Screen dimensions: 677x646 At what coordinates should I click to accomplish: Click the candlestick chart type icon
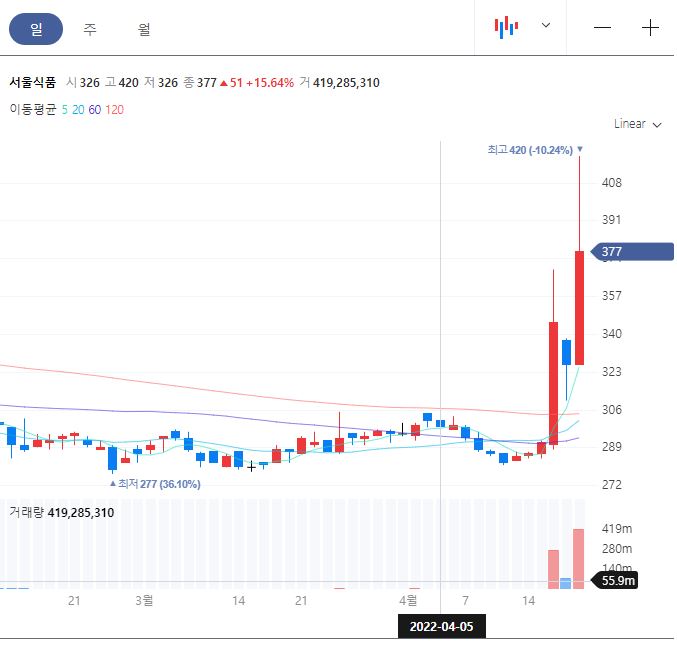coord(506,27)
